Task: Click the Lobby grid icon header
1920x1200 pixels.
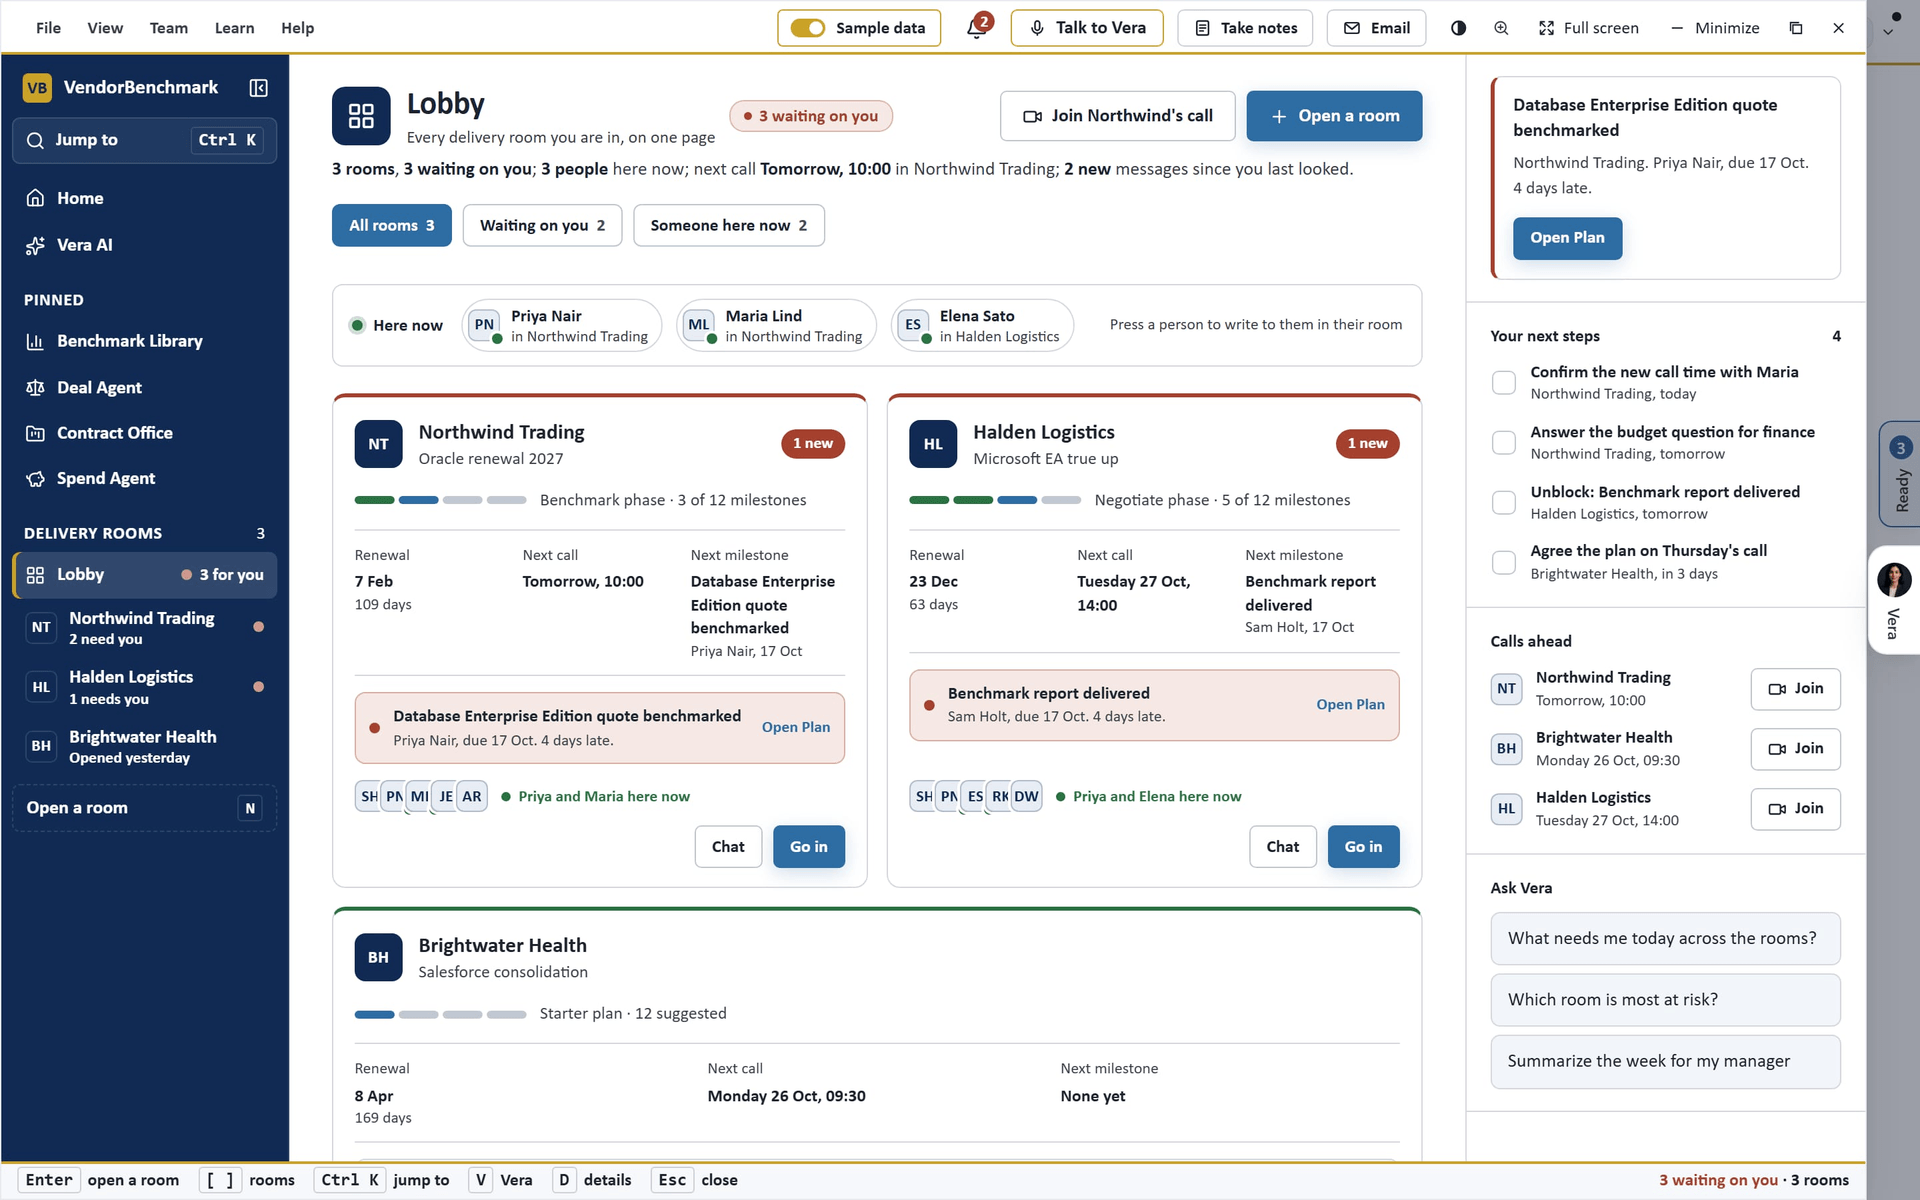Action: (x=361, y=116)
